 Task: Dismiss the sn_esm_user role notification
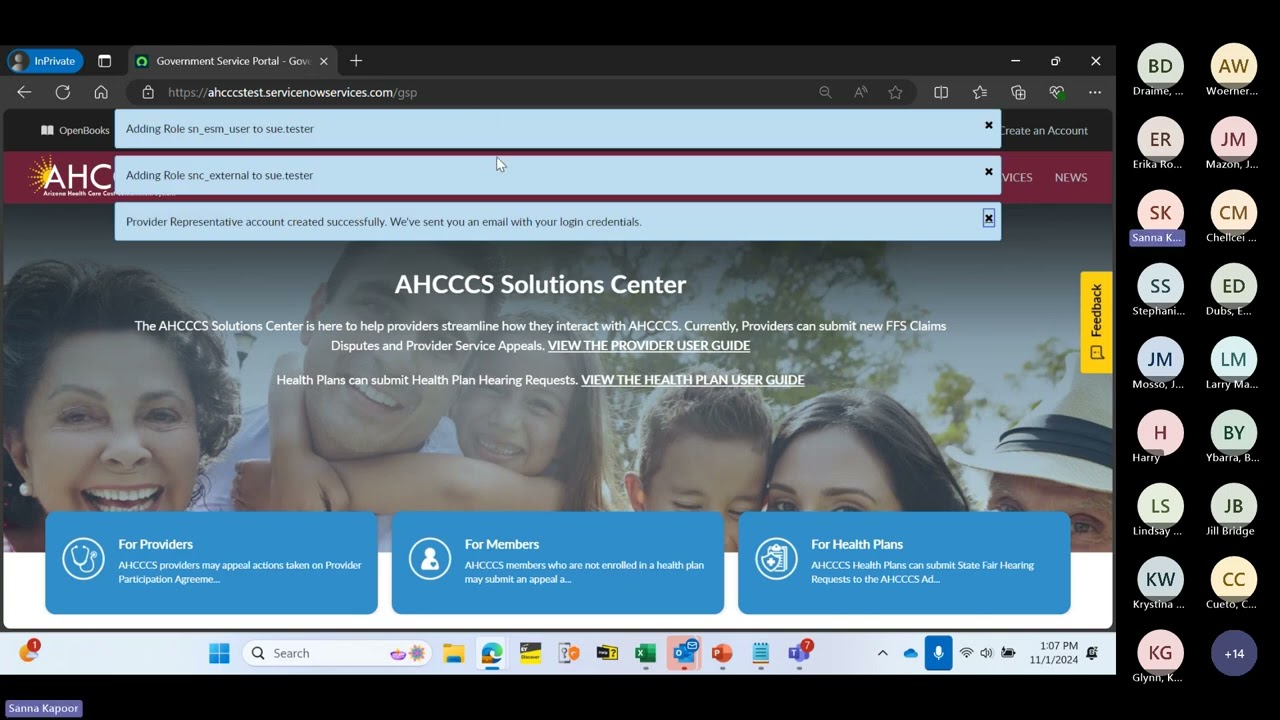coord(989,125)
